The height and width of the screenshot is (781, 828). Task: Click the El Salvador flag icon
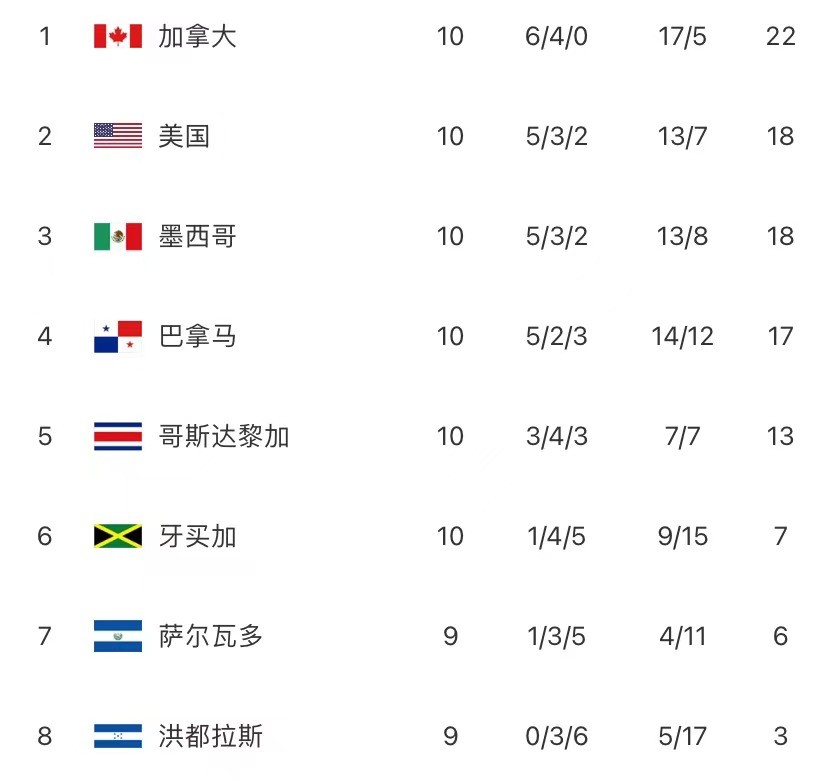tap(118, 636)
